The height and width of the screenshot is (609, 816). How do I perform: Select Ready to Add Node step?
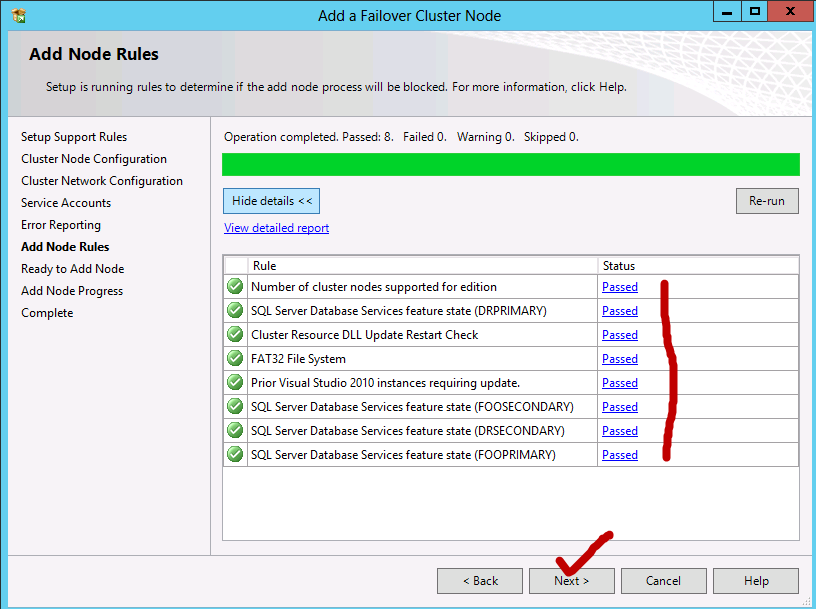pyautogui.click(x=72, y=268)
